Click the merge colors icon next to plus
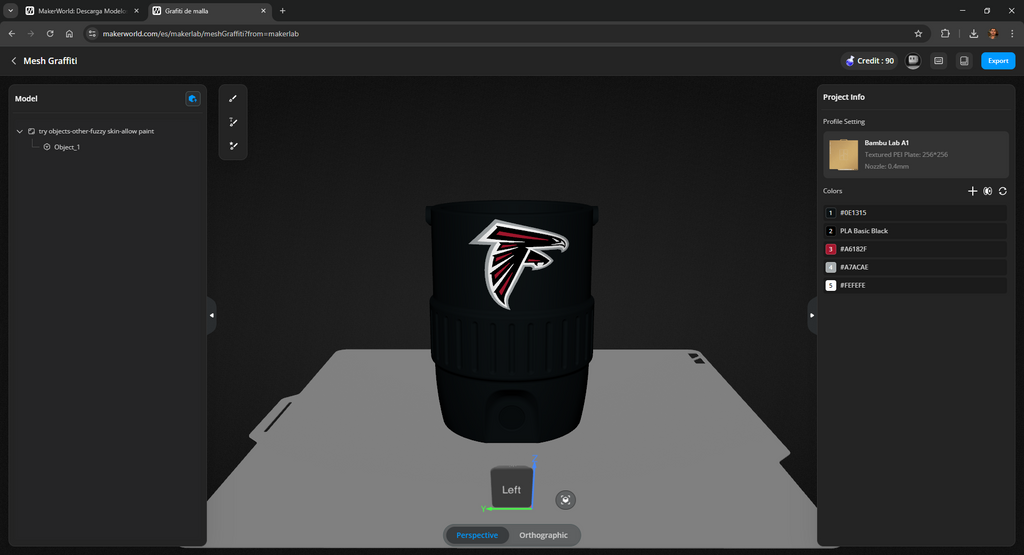Viewport: 1024px width, 555px height. coord(987,191)
